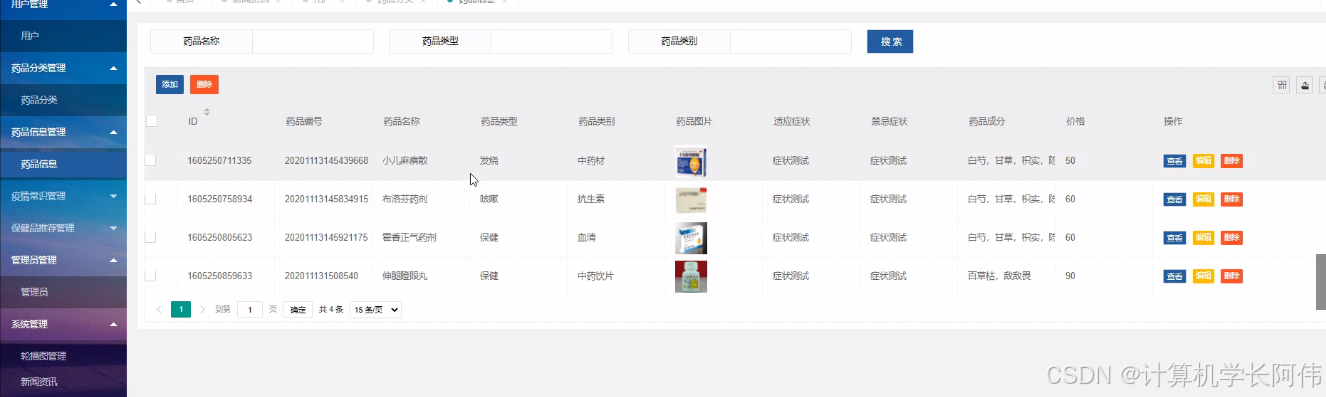This screenshot has width=1326, height=397.
Task: Open the 药品分类 sidebar menu item
Action: tap(63, 100)
